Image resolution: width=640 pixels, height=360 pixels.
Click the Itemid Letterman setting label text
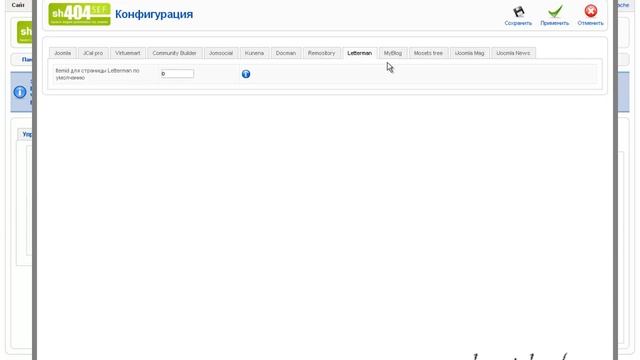pyautogui.click(x=98, y=74)
